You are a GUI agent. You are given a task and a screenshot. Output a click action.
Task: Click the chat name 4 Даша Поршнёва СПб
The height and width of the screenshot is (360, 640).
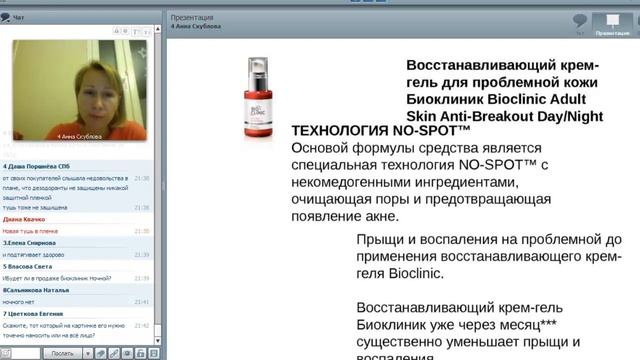point(36,167)
